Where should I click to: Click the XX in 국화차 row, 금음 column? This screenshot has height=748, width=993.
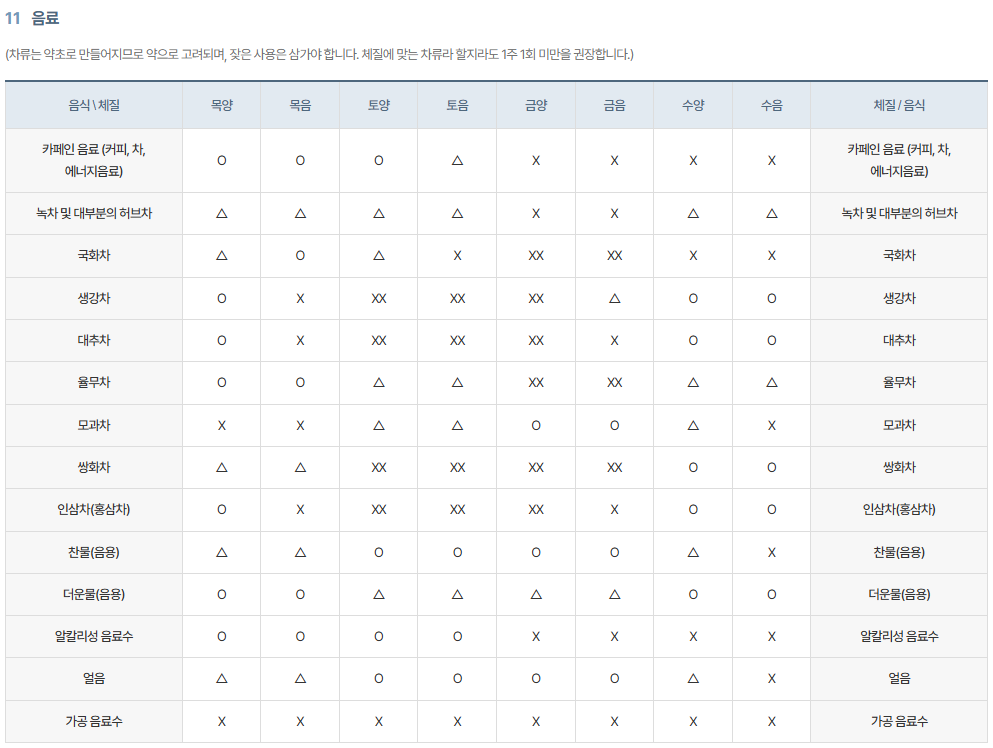[x=614, y=255]
